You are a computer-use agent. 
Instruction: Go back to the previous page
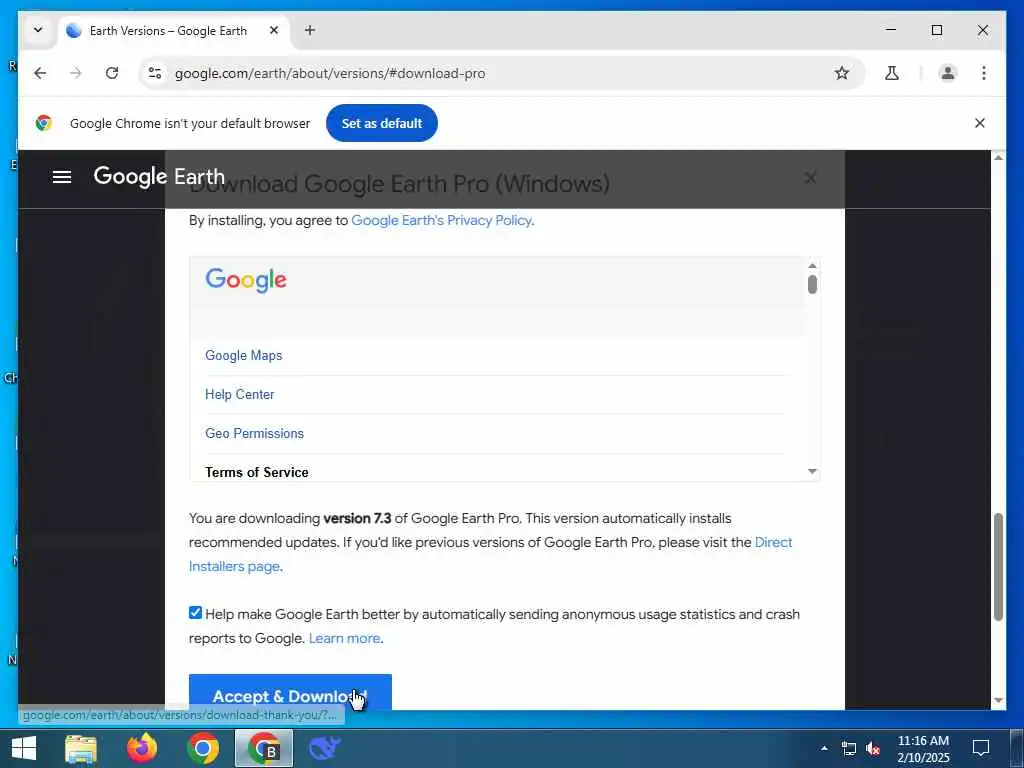tap(40, 73)
